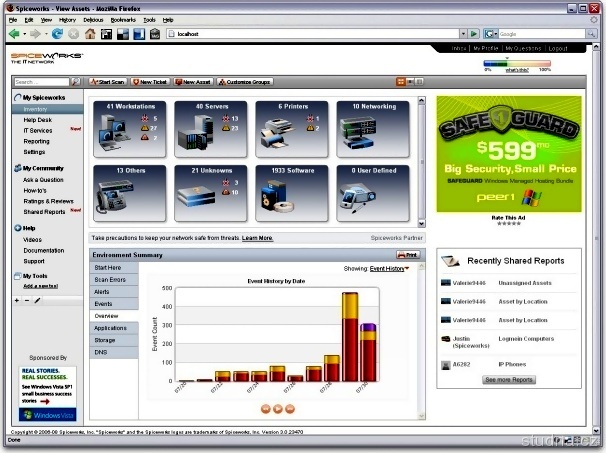The image size is (606, 453).
Task: Select the Alerts tab
Action: 114,292
